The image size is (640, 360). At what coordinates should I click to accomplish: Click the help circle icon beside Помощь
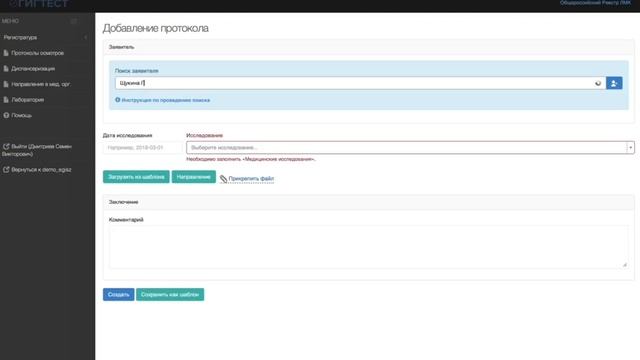(x=6, y=115)
